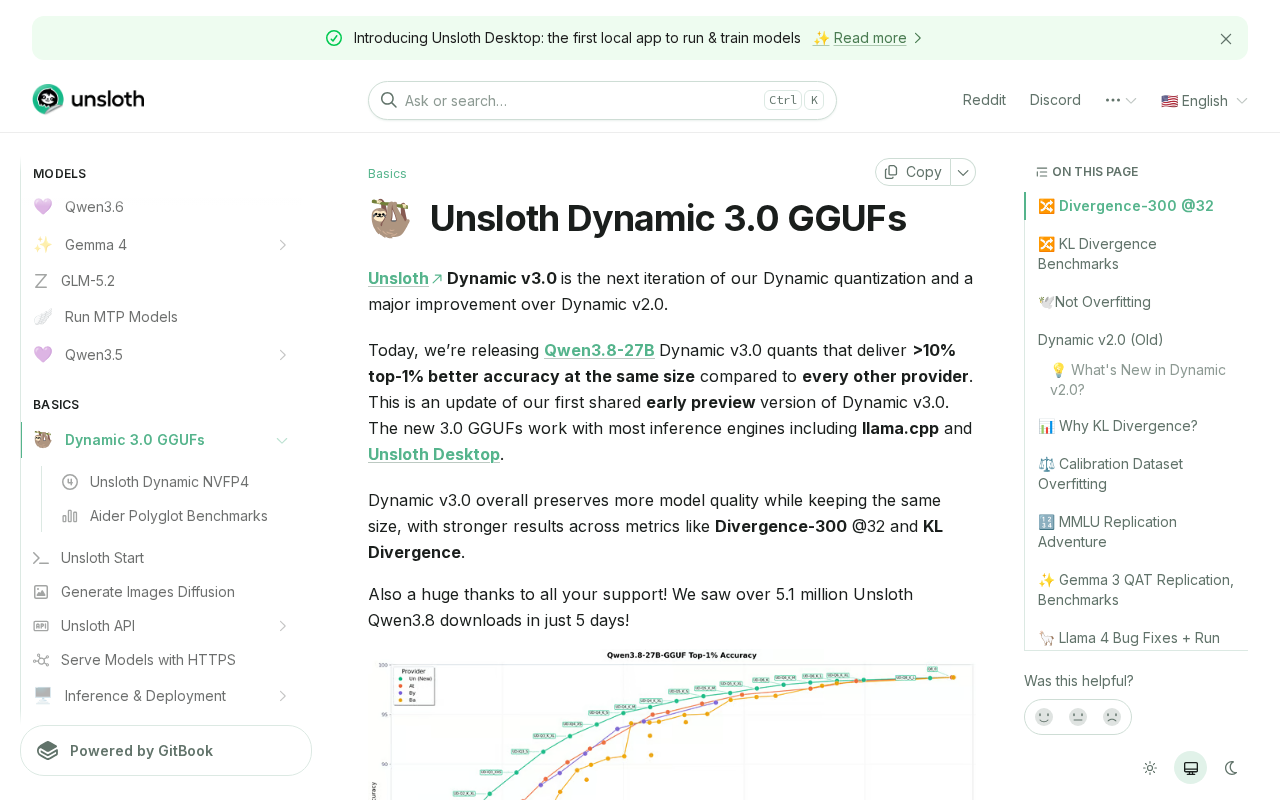Click the image icon beside Generate Images Diffusion
1280x800 pixels.
coord(41,592)
